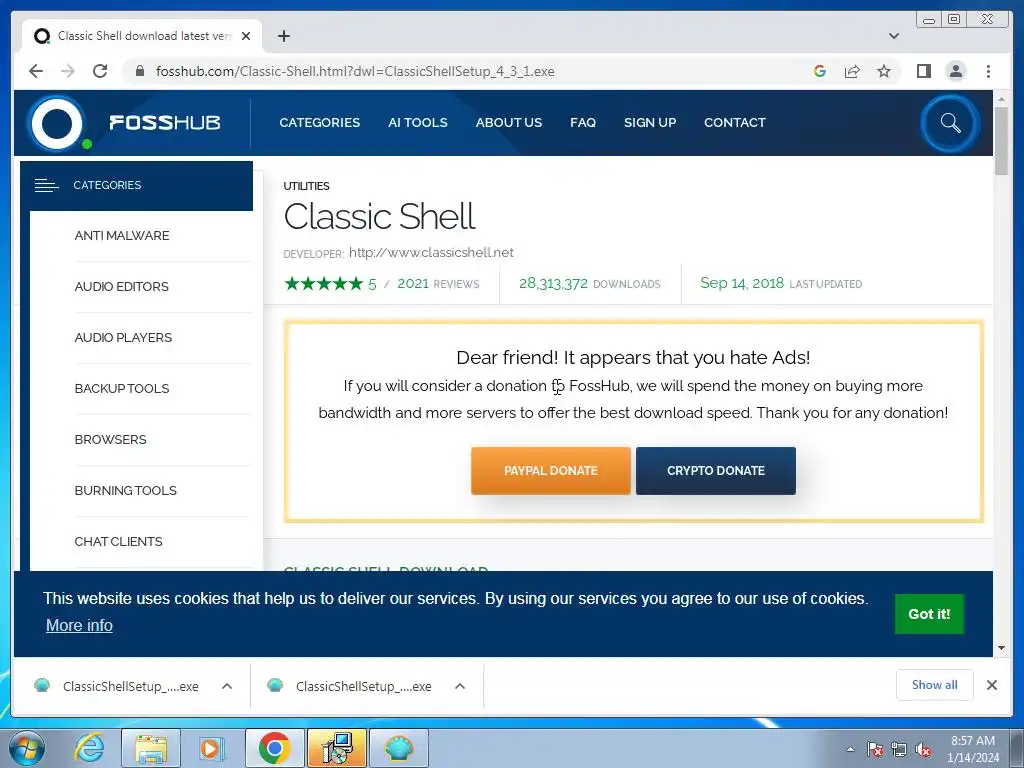1024x768 pixels.
Task: Open the Windows Start menu
Action: (27, 748)
